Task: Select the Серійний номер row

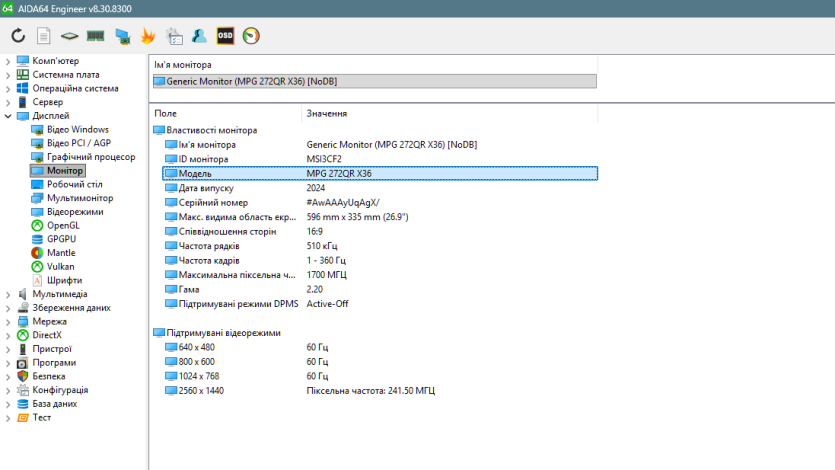Action: 380,203
